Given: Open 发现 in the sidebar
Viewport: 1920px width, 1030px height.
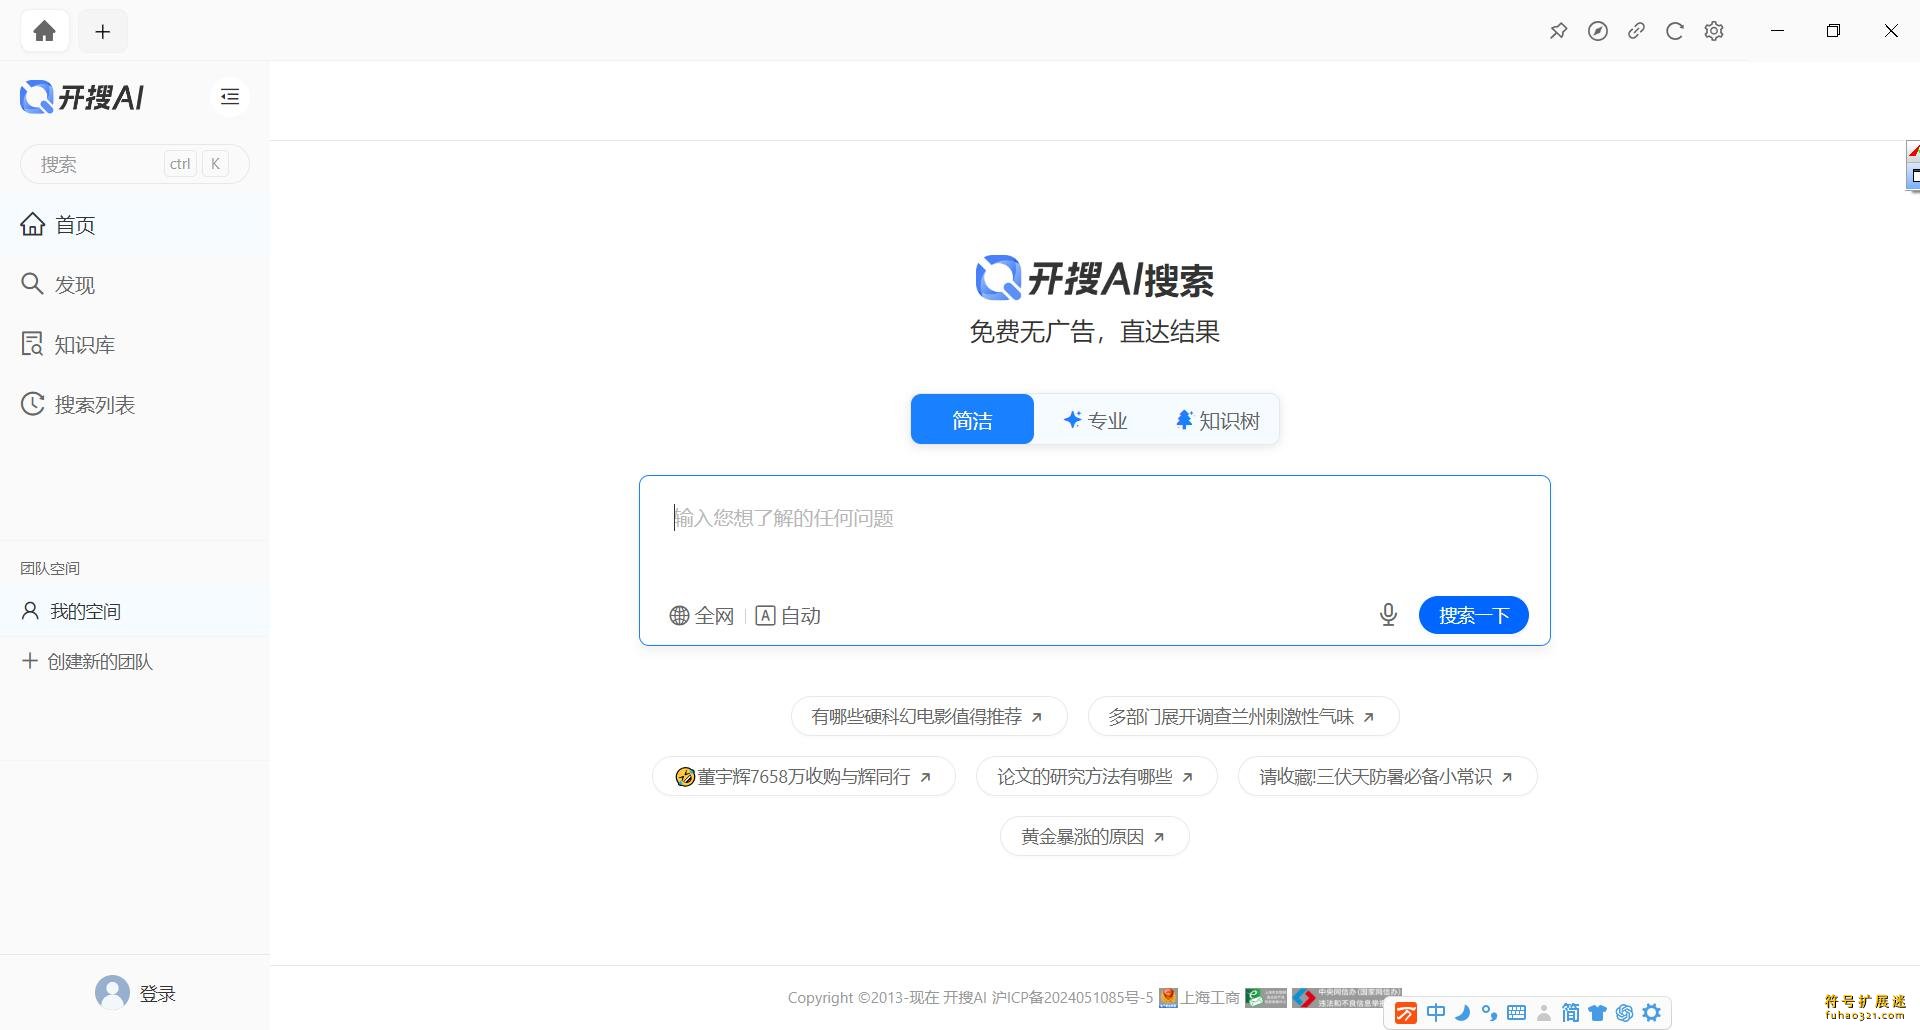Looking at the screenshot, I should click(x=134, y=285).
